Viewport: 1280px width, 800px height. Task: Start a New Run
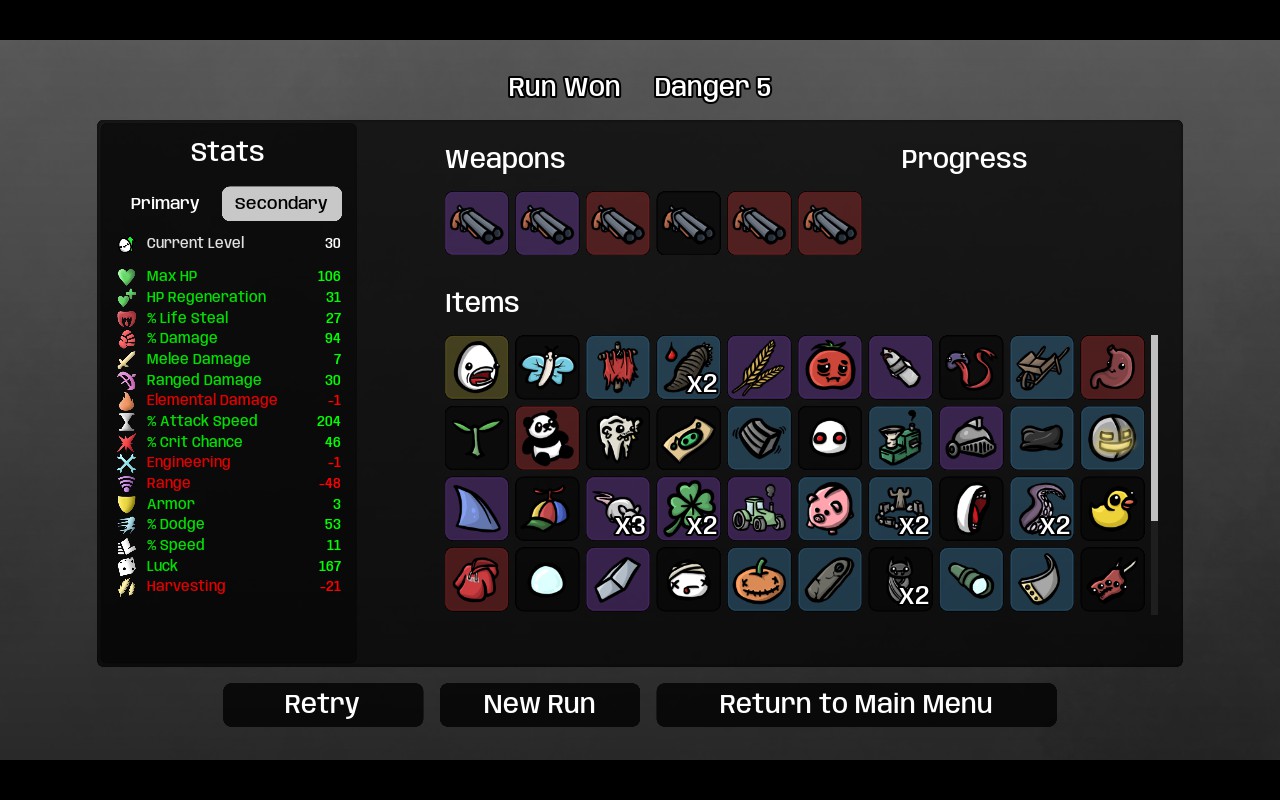tap(540, 705)
